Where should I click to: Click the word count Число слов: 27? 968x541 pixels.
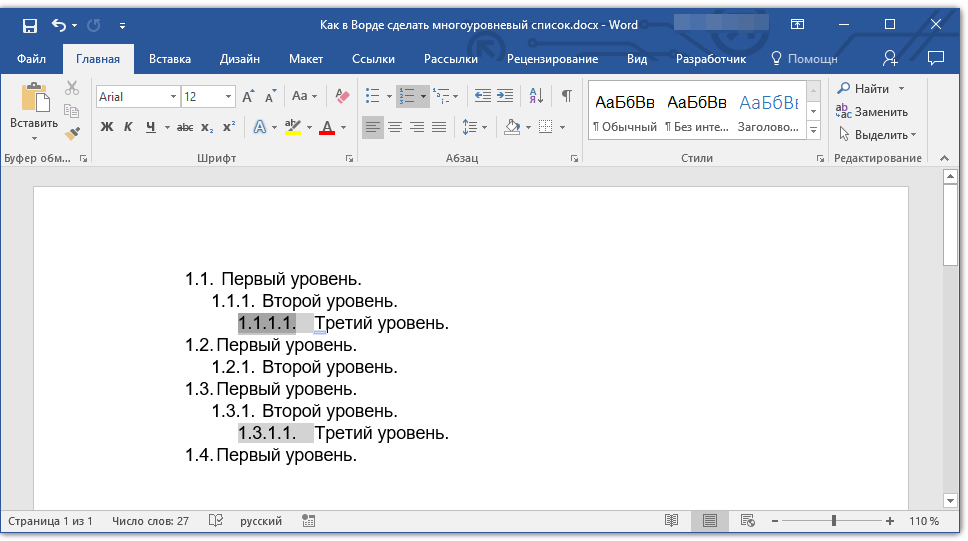[150, 521]
